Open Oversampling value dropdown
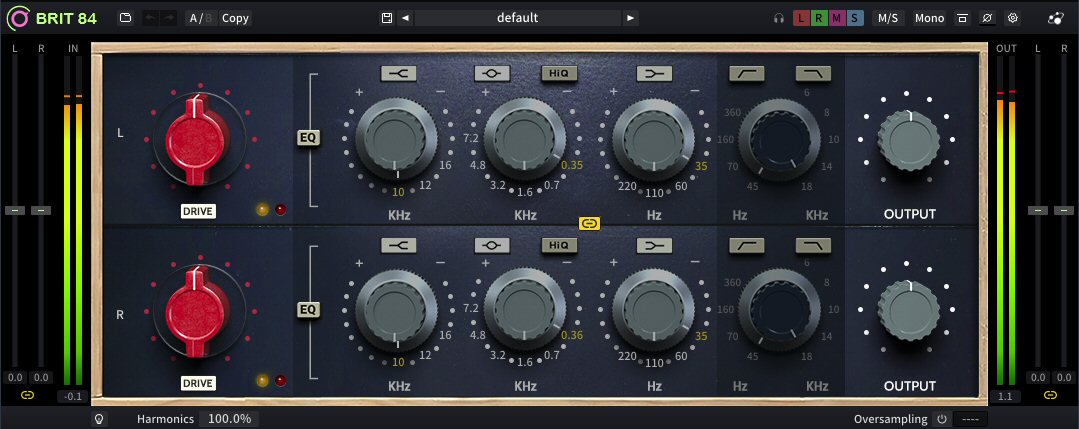The image size is (1079, 429). click(970, 419)
